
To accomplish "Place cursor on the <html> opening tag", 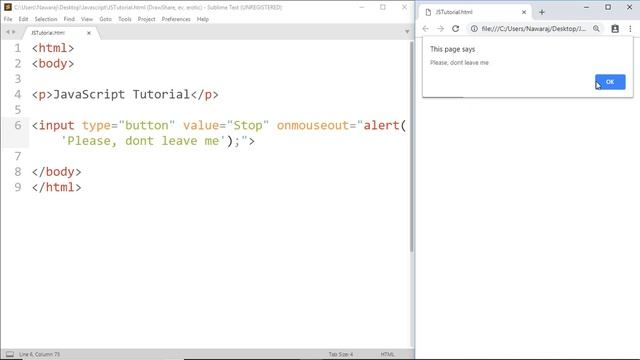I will tap(53, 48).
